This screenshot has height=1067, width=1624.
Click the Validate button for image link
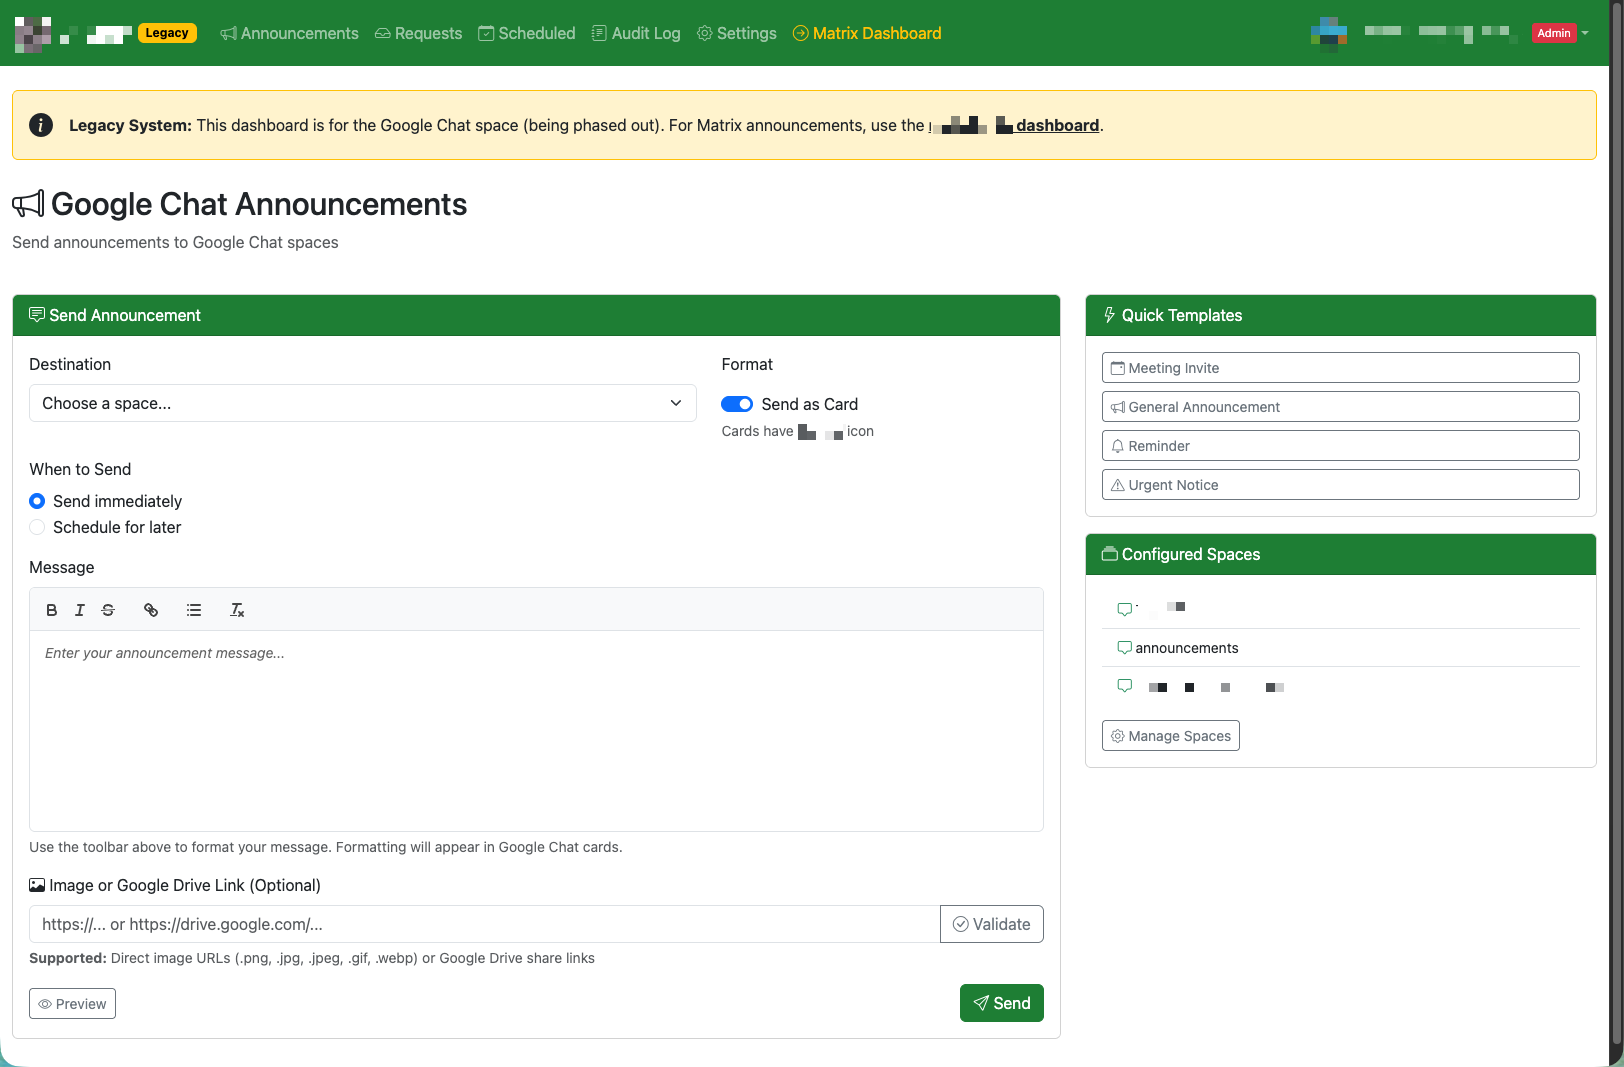(991, 924)
